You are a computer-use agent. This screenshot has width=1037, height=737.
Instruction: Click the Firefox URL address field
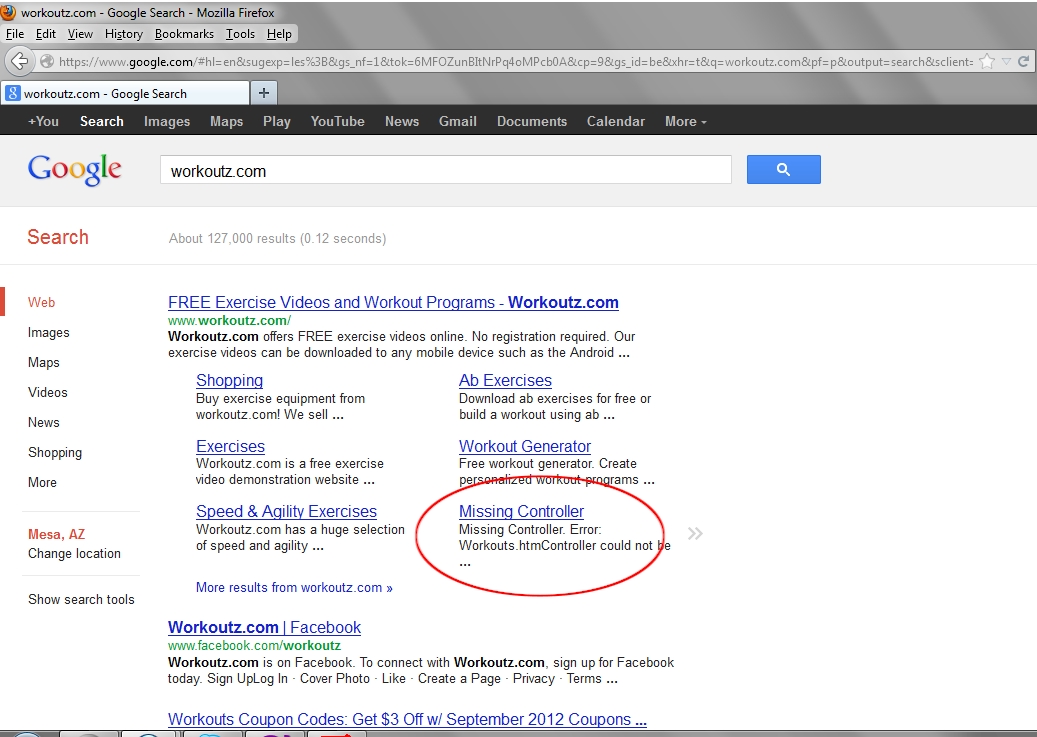(x=516, y=62)
